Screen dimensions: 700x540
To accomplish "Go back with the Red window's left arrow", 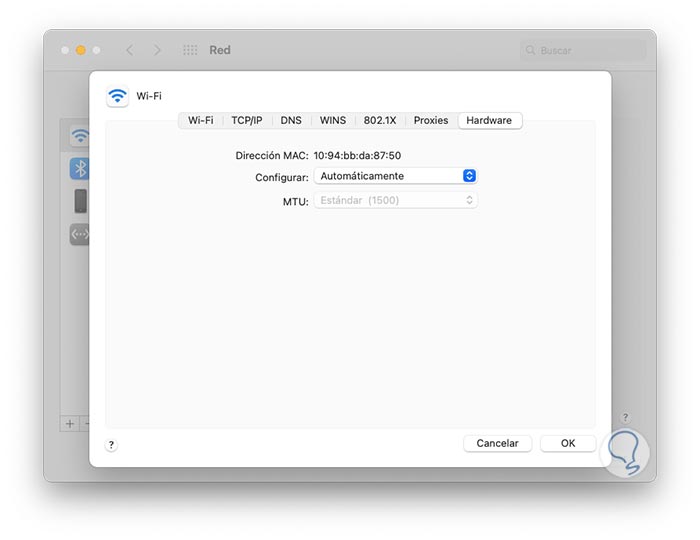I will tap(130, 50).
